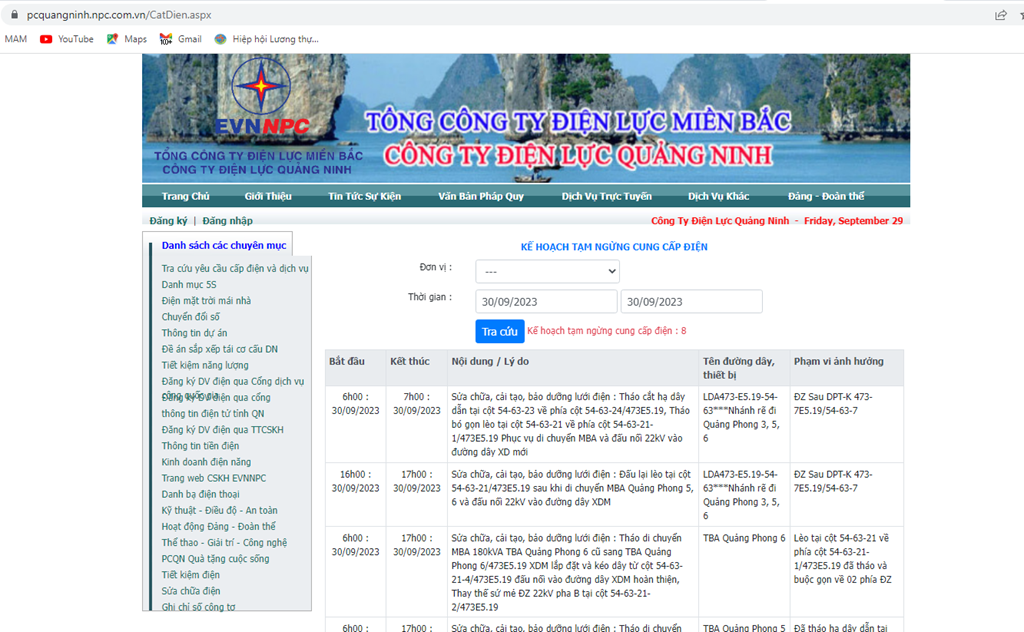Click the end date field 30/09/2023
Screen dimensions: 1024x632
pyautogui.click(x=692, y=302)
